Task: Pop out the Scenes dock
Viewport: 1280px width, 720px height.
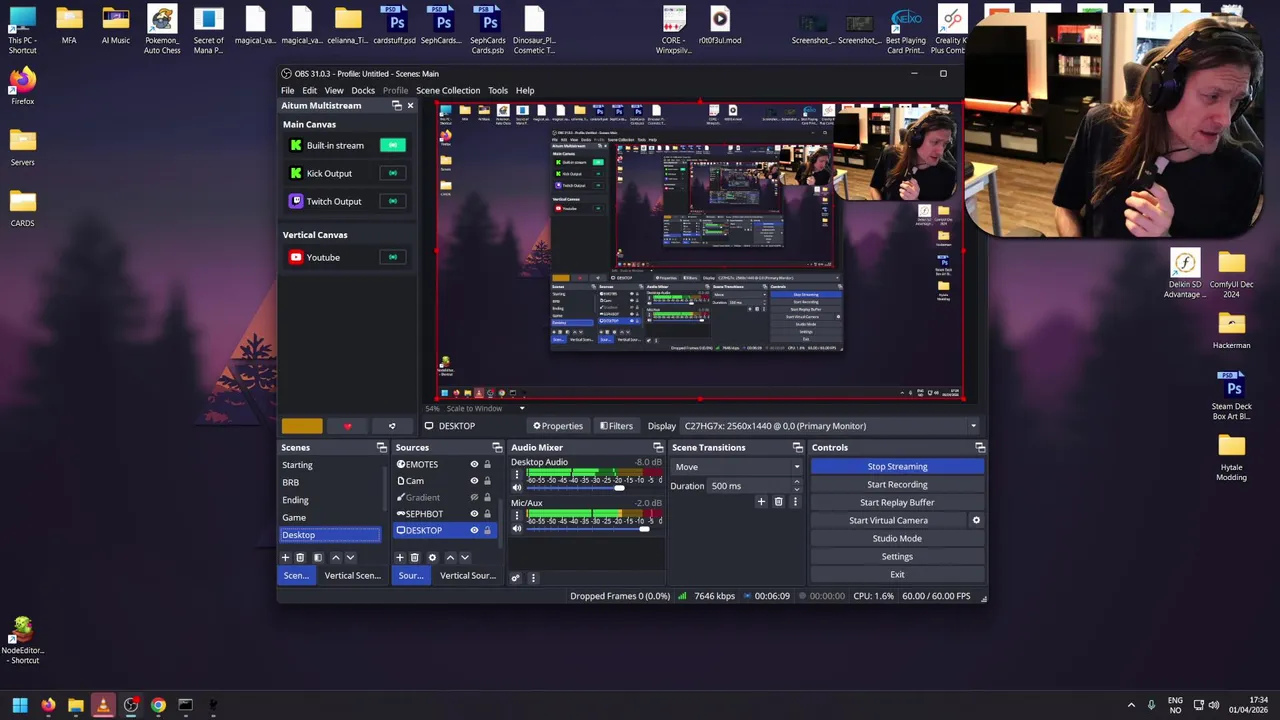Action: (381, 447)
